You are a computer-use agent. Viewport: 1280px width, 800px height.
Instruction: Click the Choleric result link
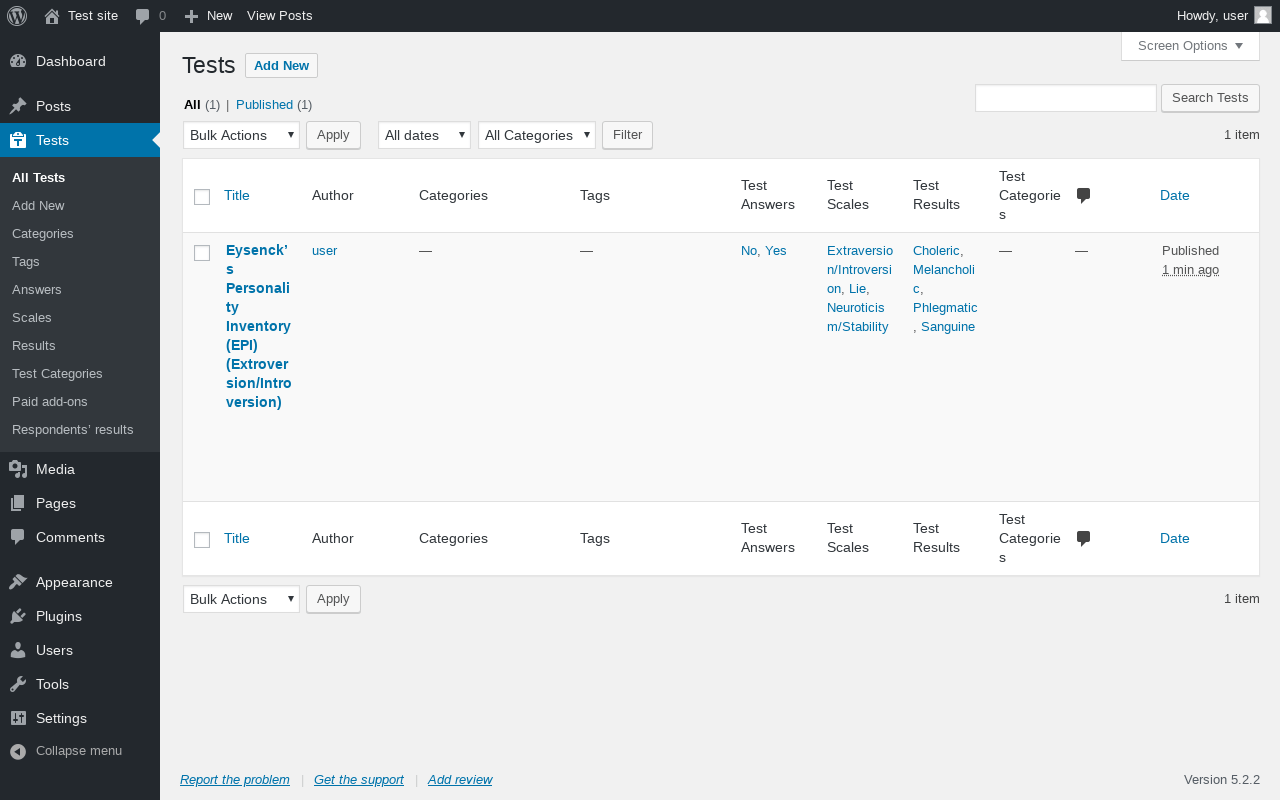tap(936, 250)
